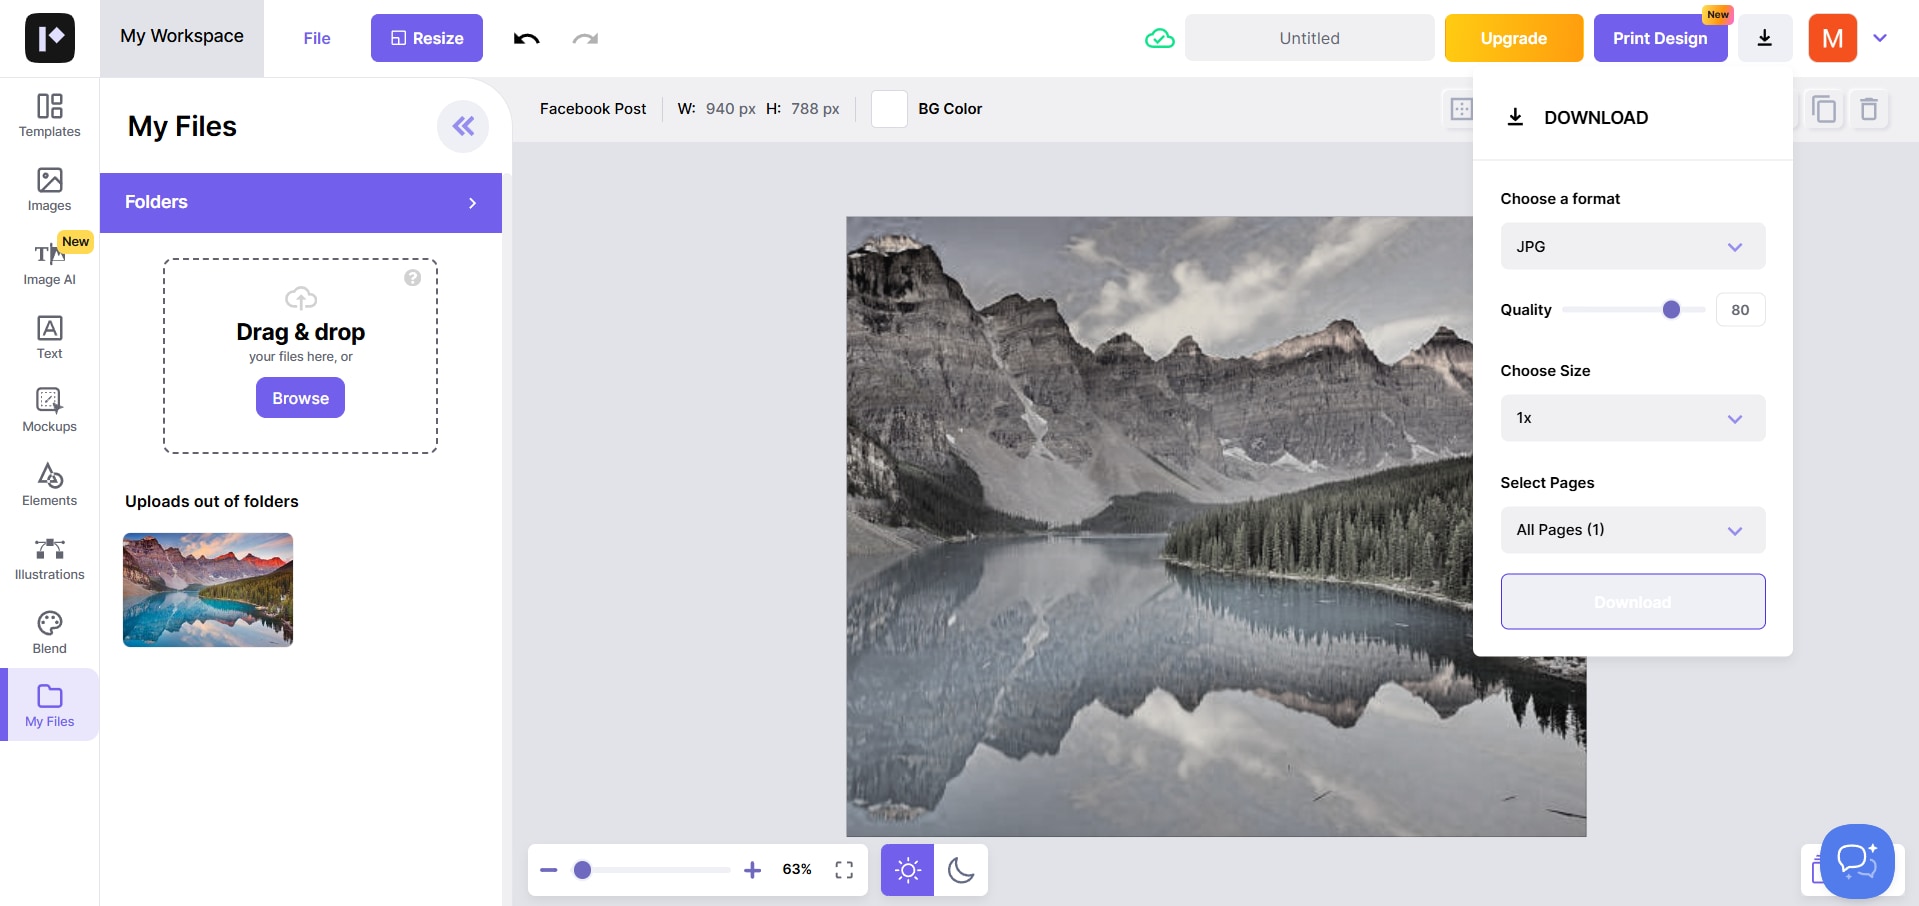This screenshot has height=906, width=1919.
Task: Fit canvas to screen icon
Action: pos(844,870)
